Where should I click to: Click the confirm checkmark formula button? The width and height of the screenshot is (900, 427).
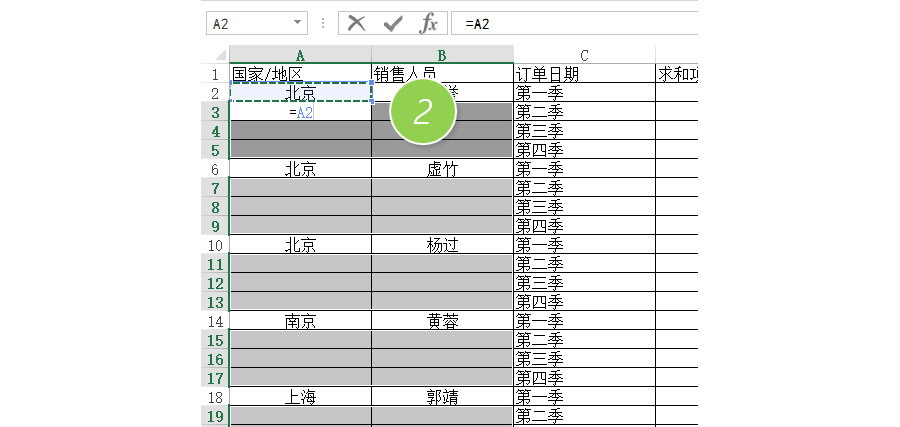pyautogui.click(x=393, y=24)
